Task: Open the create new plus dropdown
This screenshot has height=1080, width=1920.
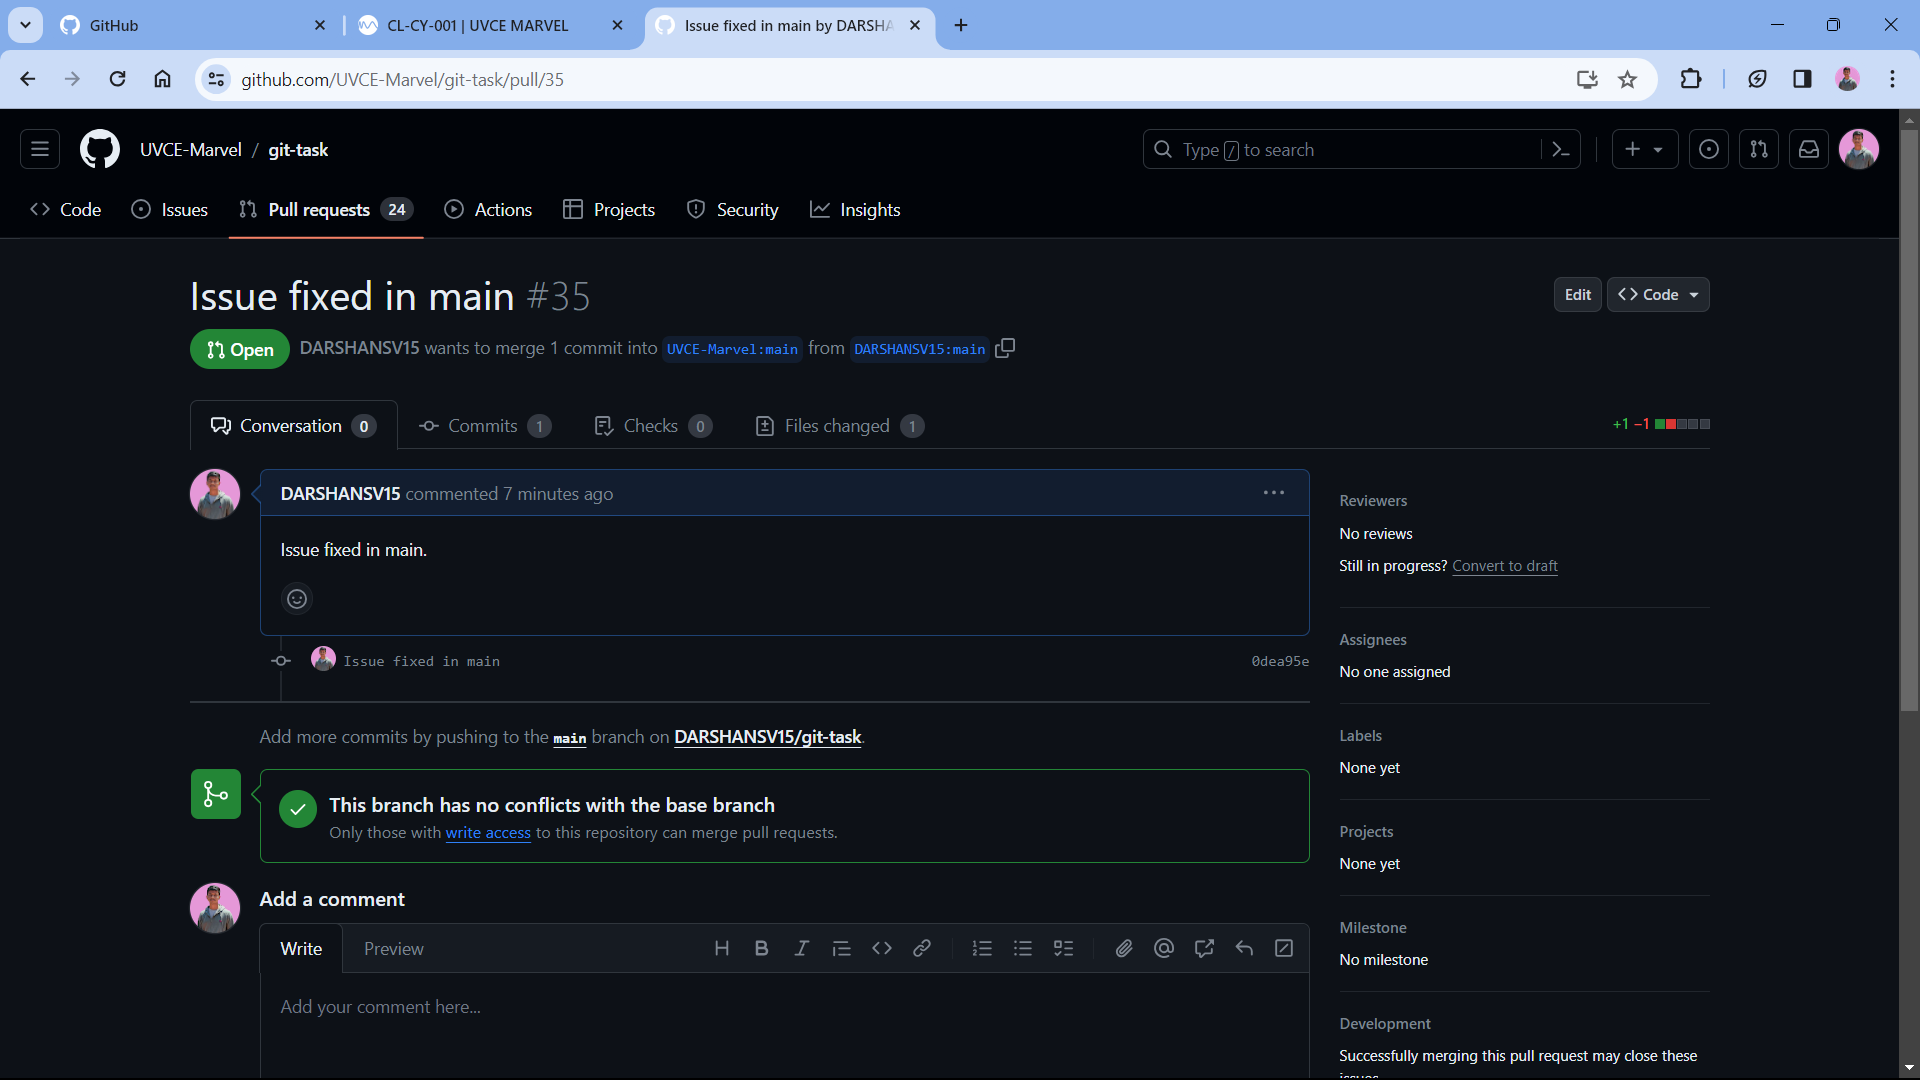Action: 1644,150
